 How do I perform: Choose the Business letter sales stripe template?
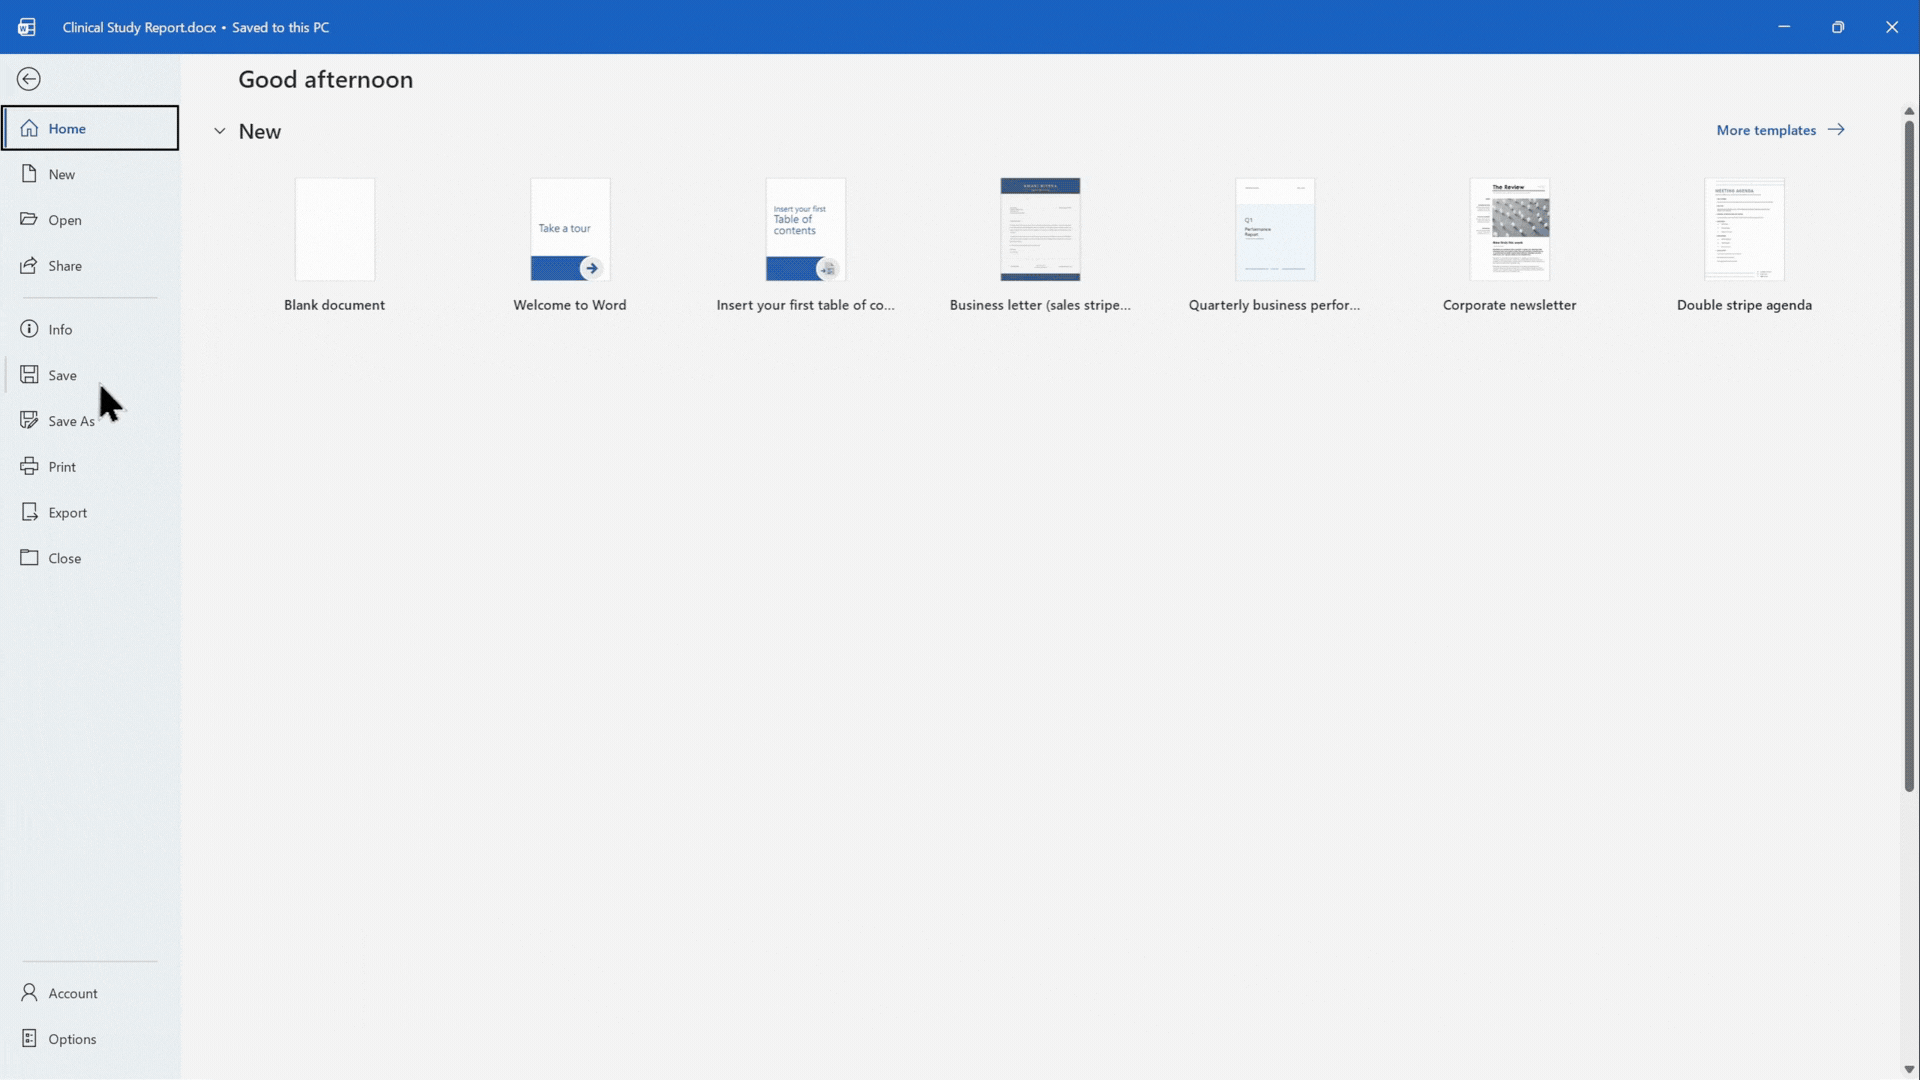coord(1040,230)
